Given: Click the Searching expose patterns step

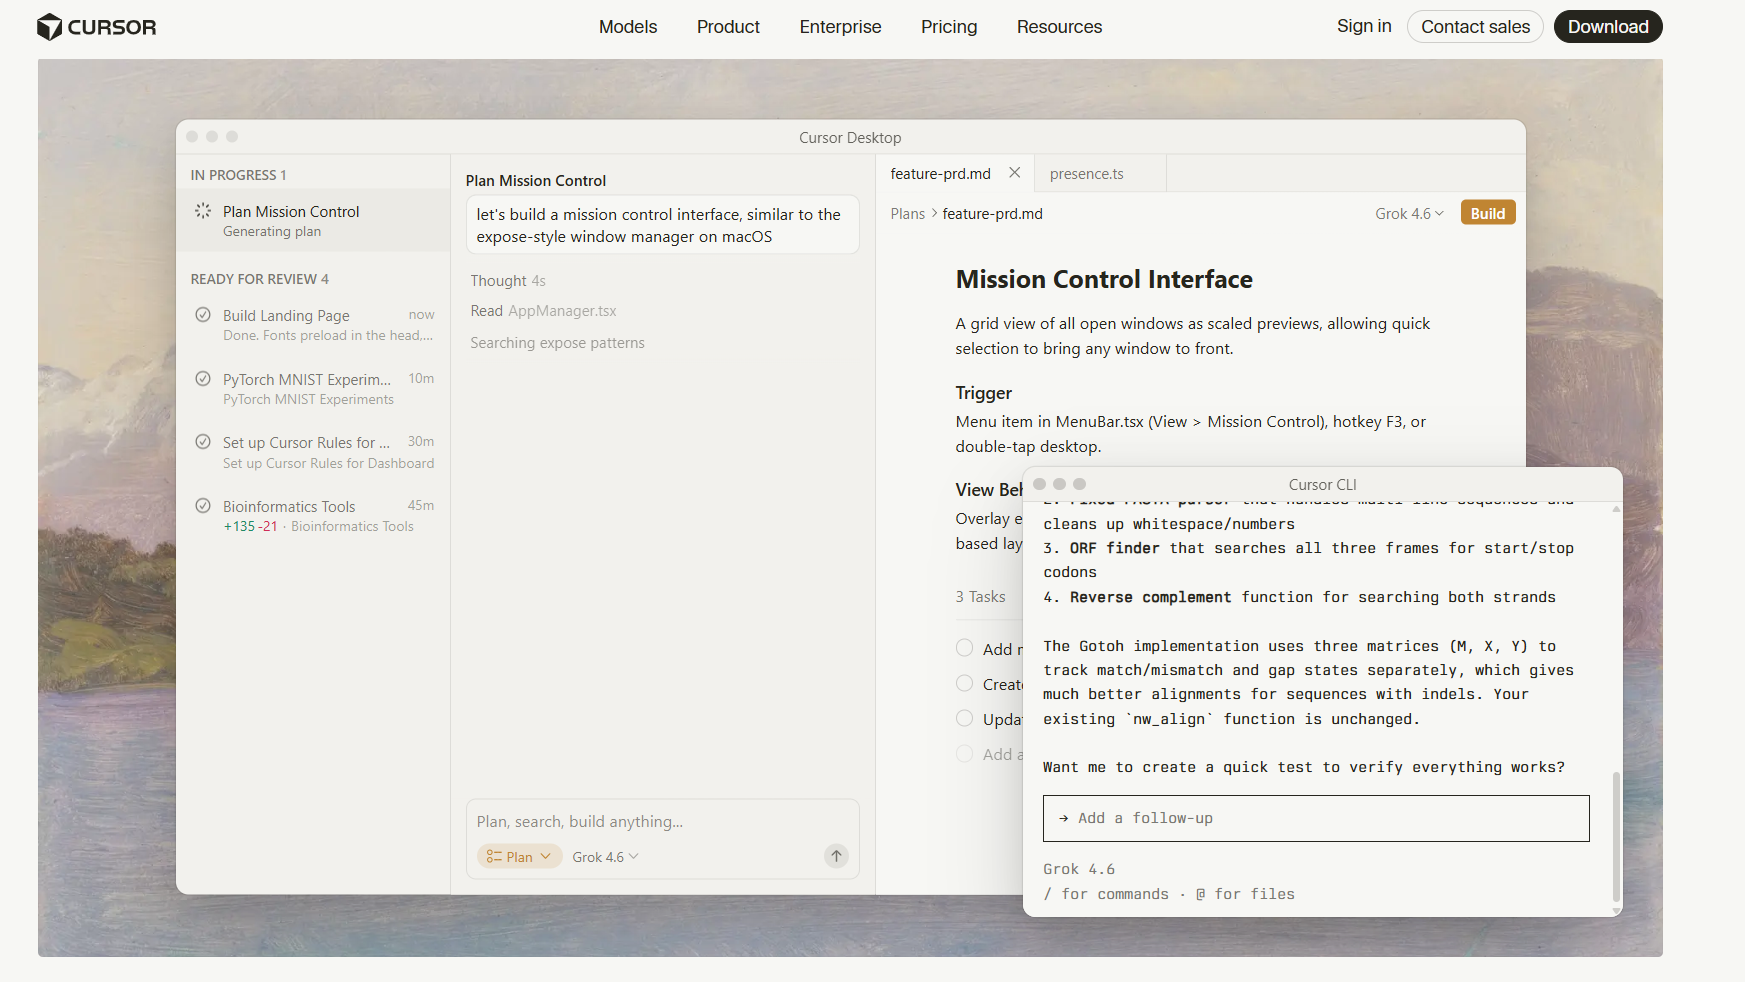Looking at the screenshot, I should (x=557, y=343).
